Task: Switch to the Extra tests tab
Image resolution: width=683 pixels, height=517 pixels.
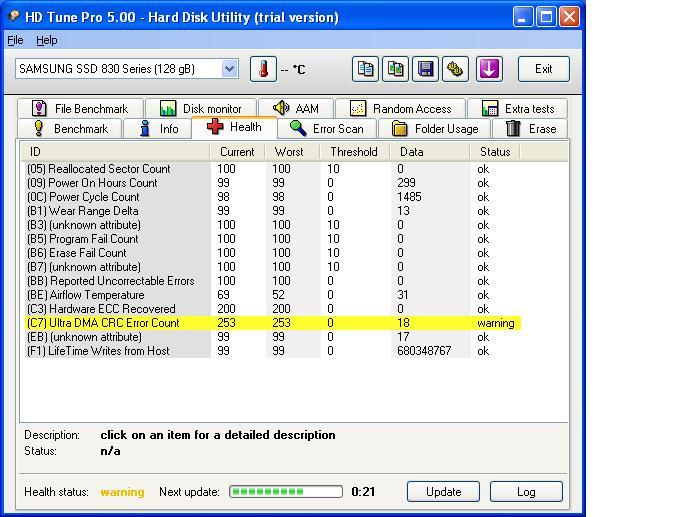Action: [517, 108]
